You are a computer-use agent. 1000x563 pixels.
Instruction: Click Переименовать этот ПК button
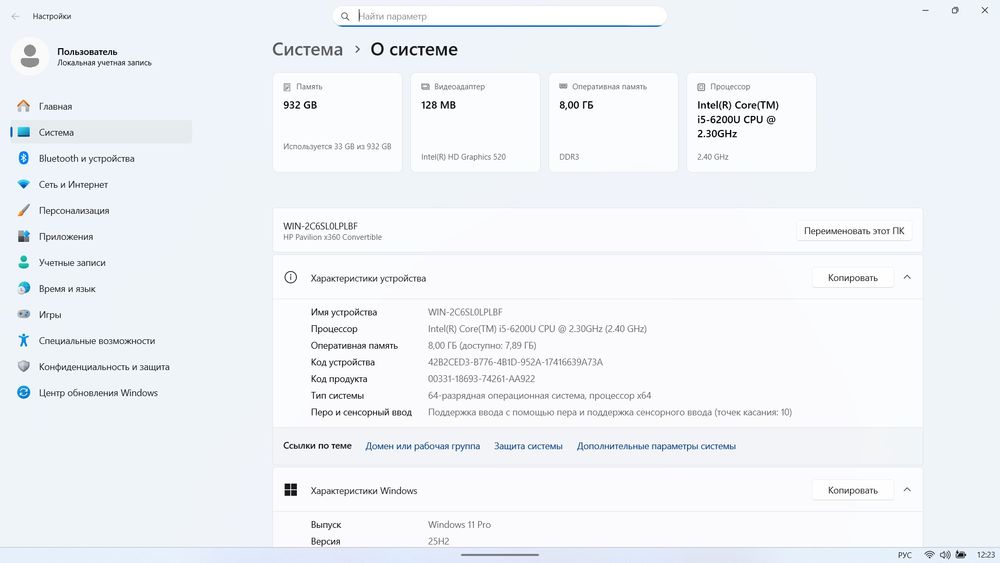853,231
